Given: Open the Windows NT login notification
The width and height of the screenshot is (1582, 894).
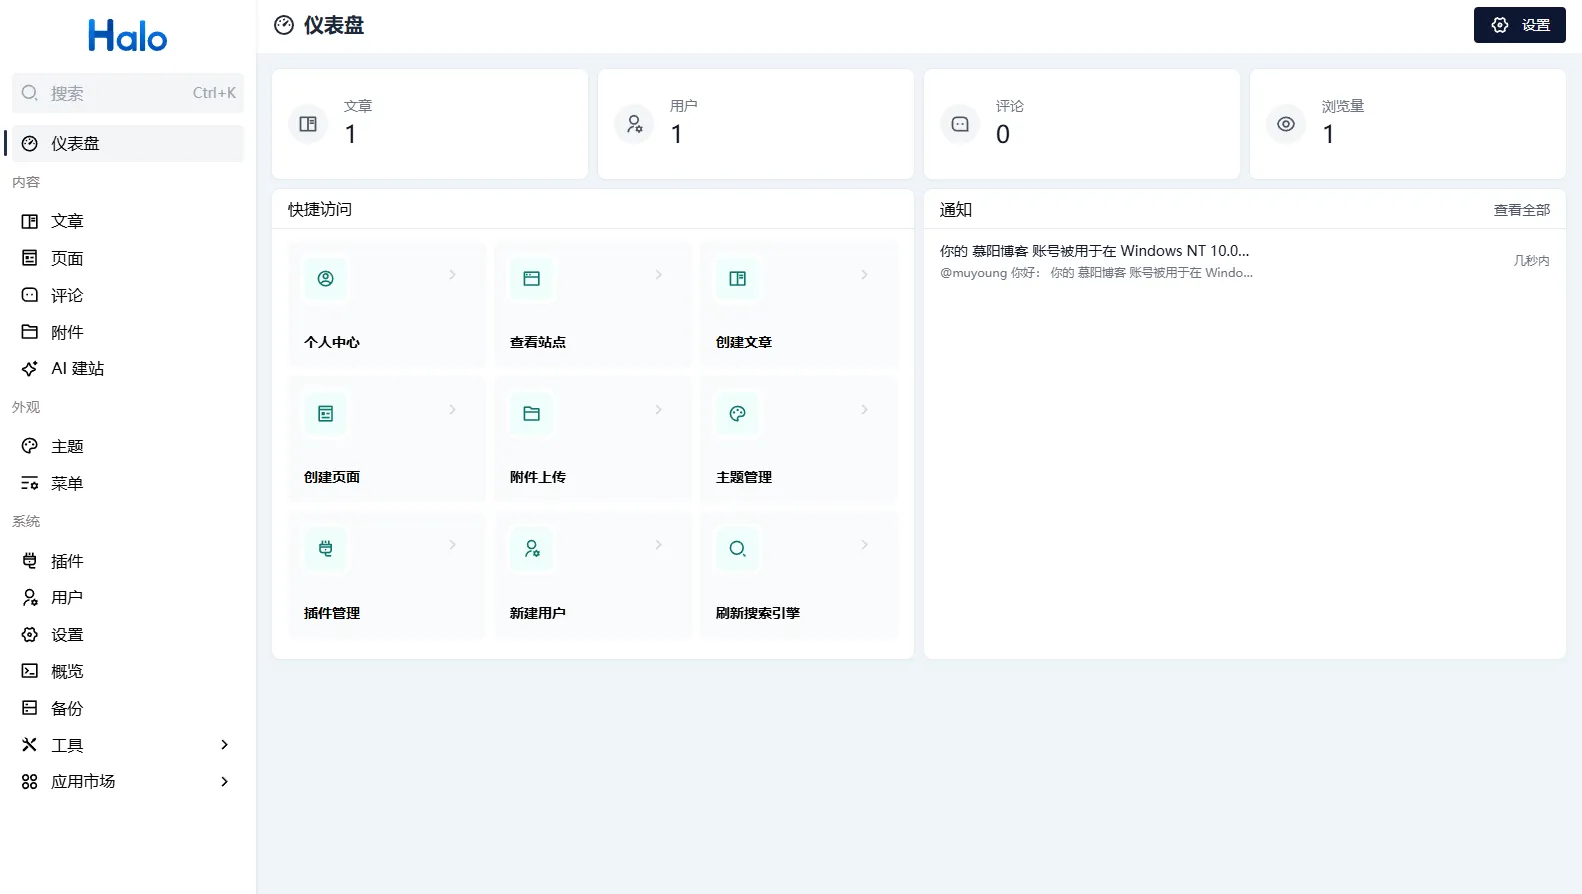Looking at the screenshot, I should [1095, 260].
